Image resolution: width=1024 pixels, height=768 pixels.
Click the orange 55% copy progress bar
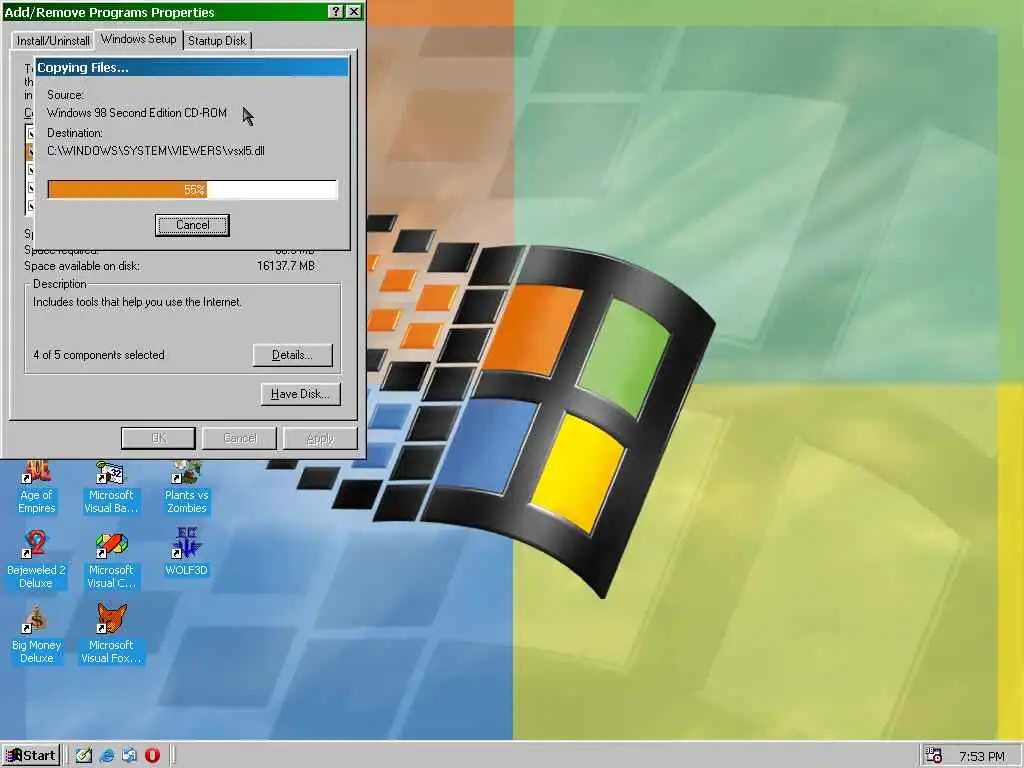pyautogui.click(x=192, y=189)
